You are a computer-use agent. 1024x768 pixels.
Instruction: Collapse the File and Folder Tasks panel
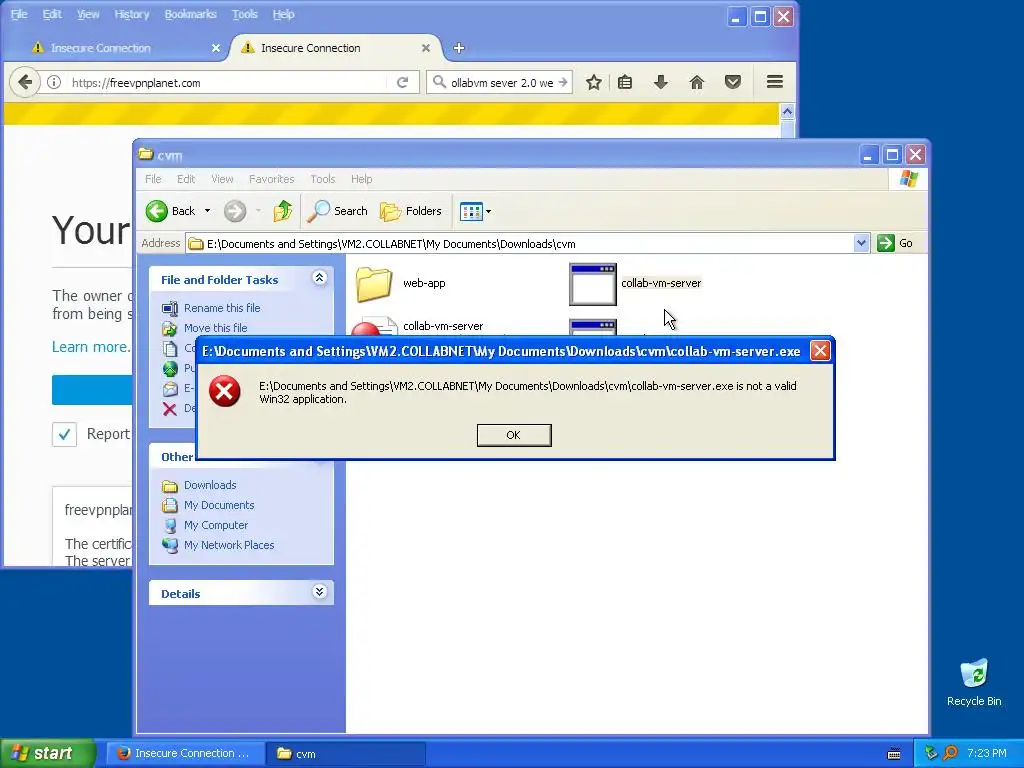click(319, 278)
